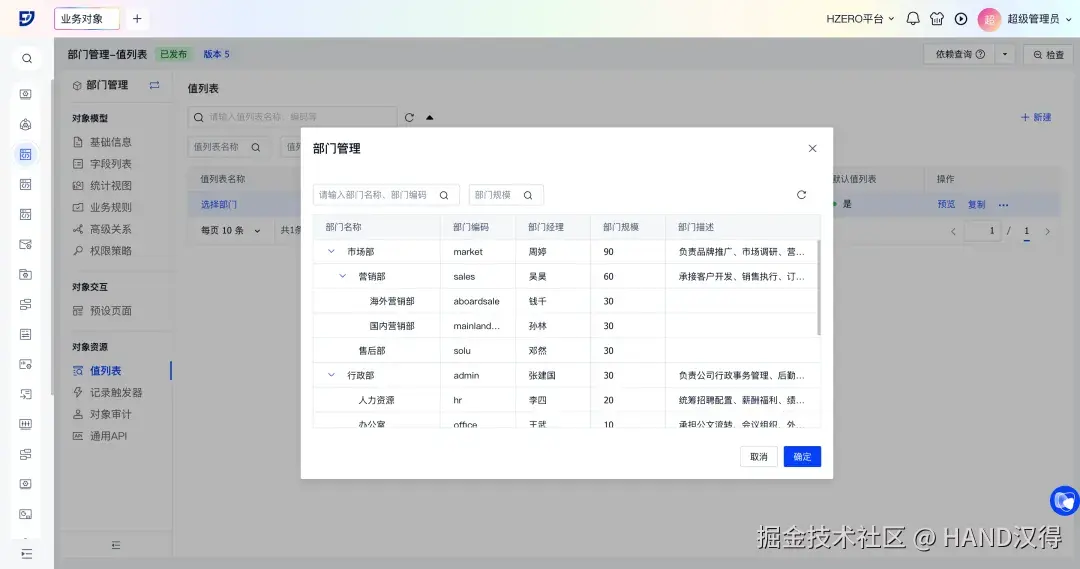
Task: Collapse the sidebar menu icon at bottom
Action: pyautogui.click(x=116, y=545)
